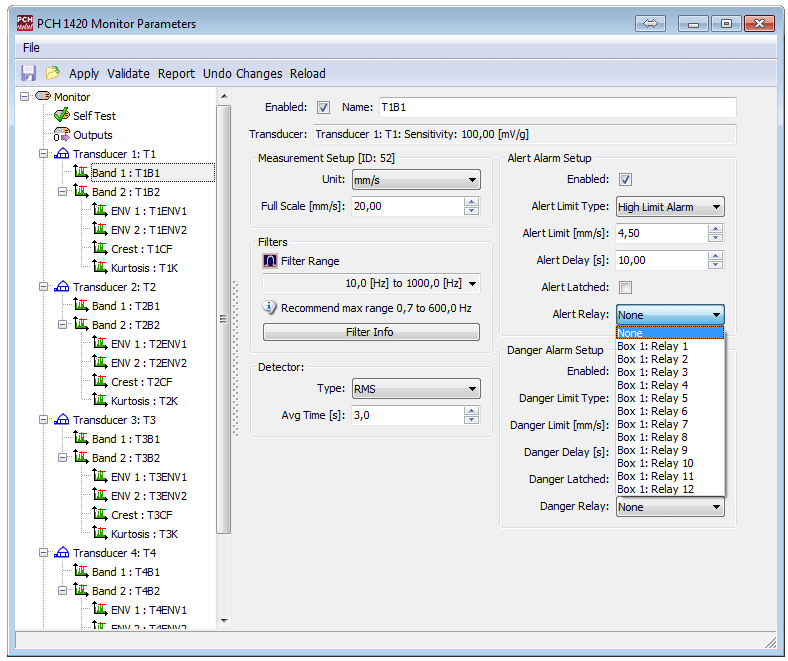Viewport: 788px width, 661px height.
Task: Click the Band 1 : T2B1 icon
Action: pos(81,305)
